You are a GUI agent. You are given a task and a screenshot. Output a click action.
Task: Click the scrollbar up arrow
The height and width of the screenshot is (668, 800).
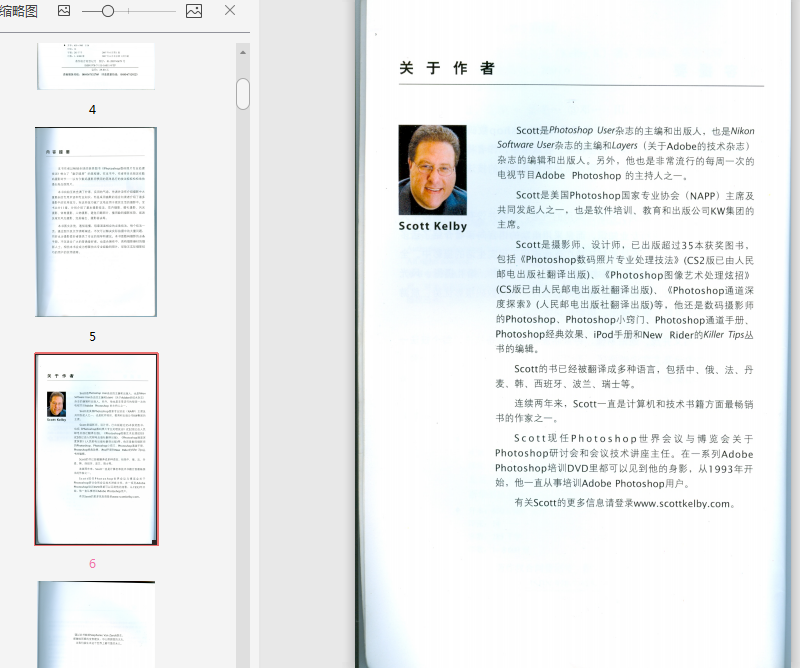click(243, 52)
